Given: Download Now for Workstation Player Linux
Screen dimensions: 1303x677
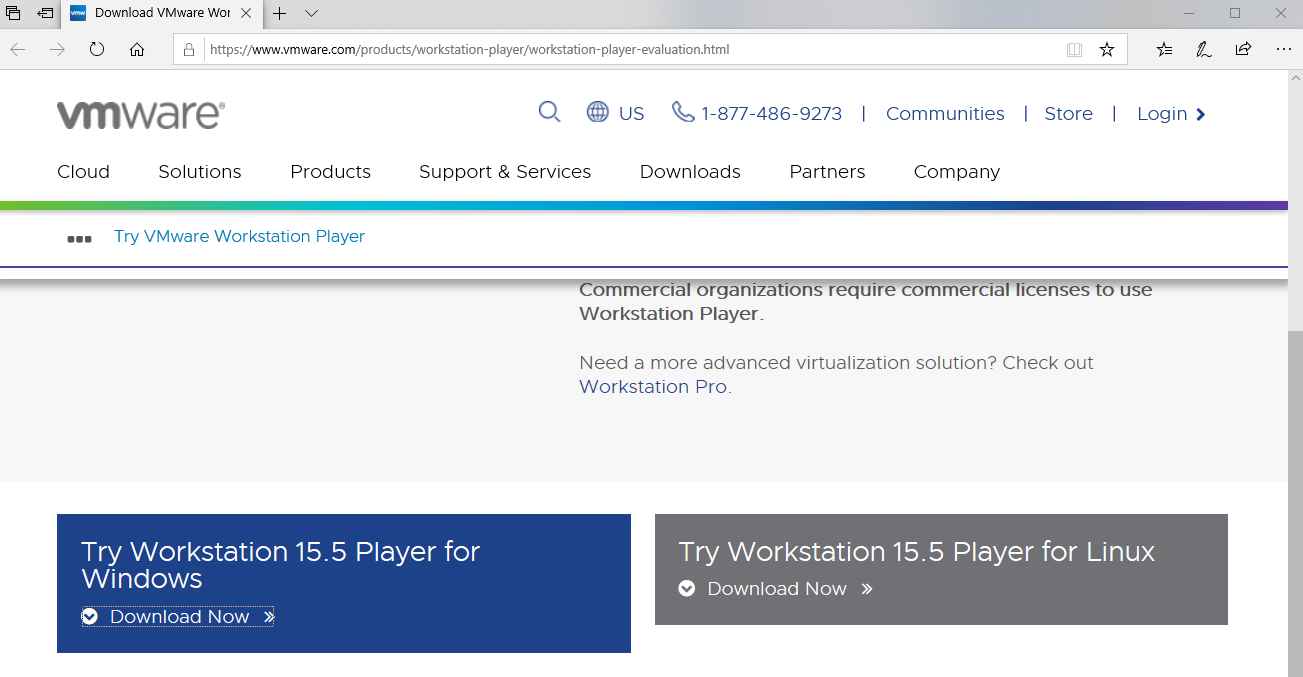Looking at the screenshot, I should click(776, 589).
